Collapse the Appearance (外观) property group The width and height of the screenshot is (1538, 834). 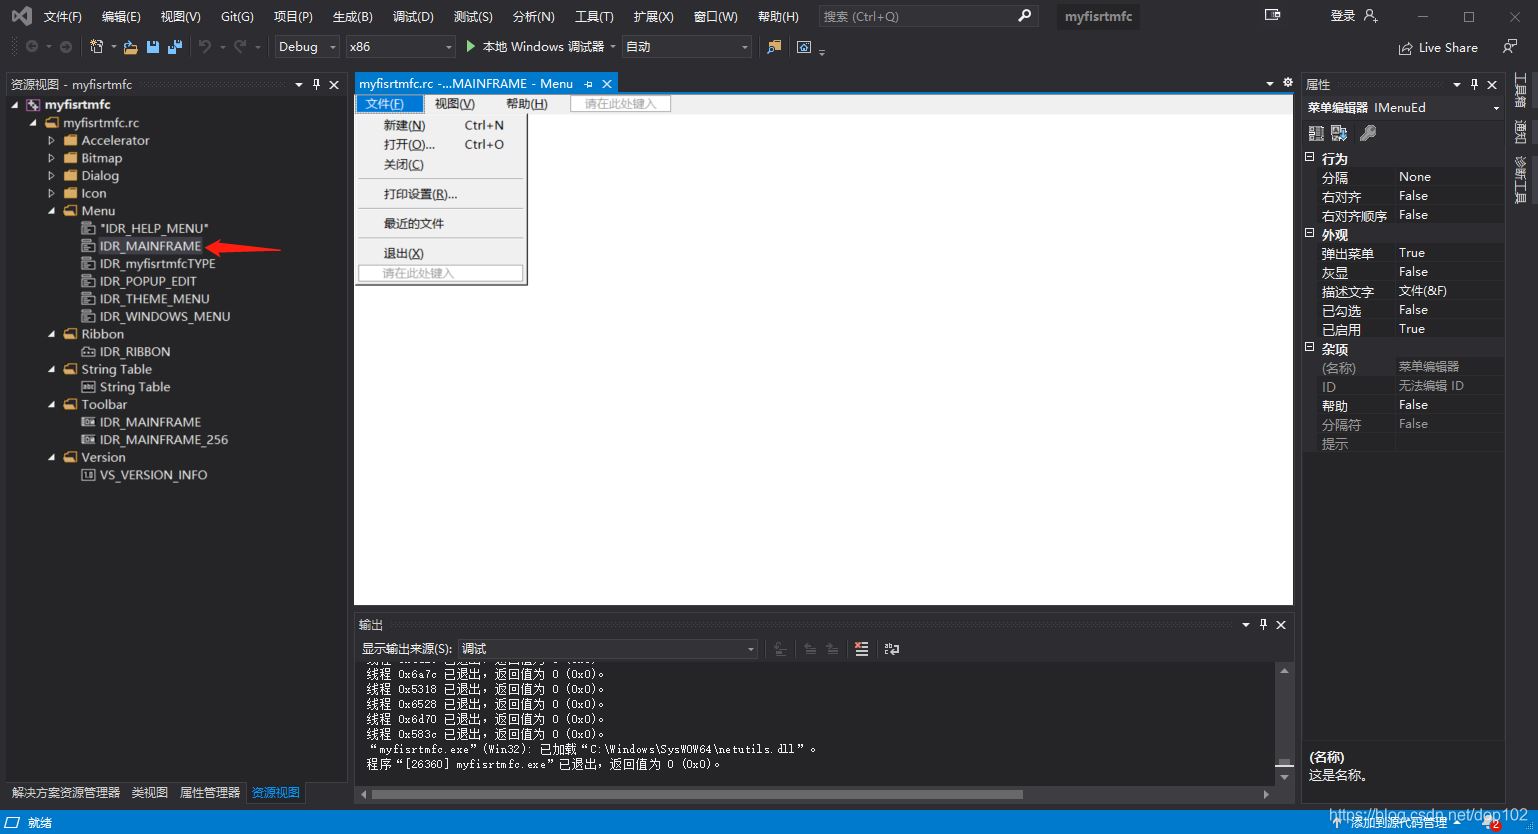[x=1310, y=234]
